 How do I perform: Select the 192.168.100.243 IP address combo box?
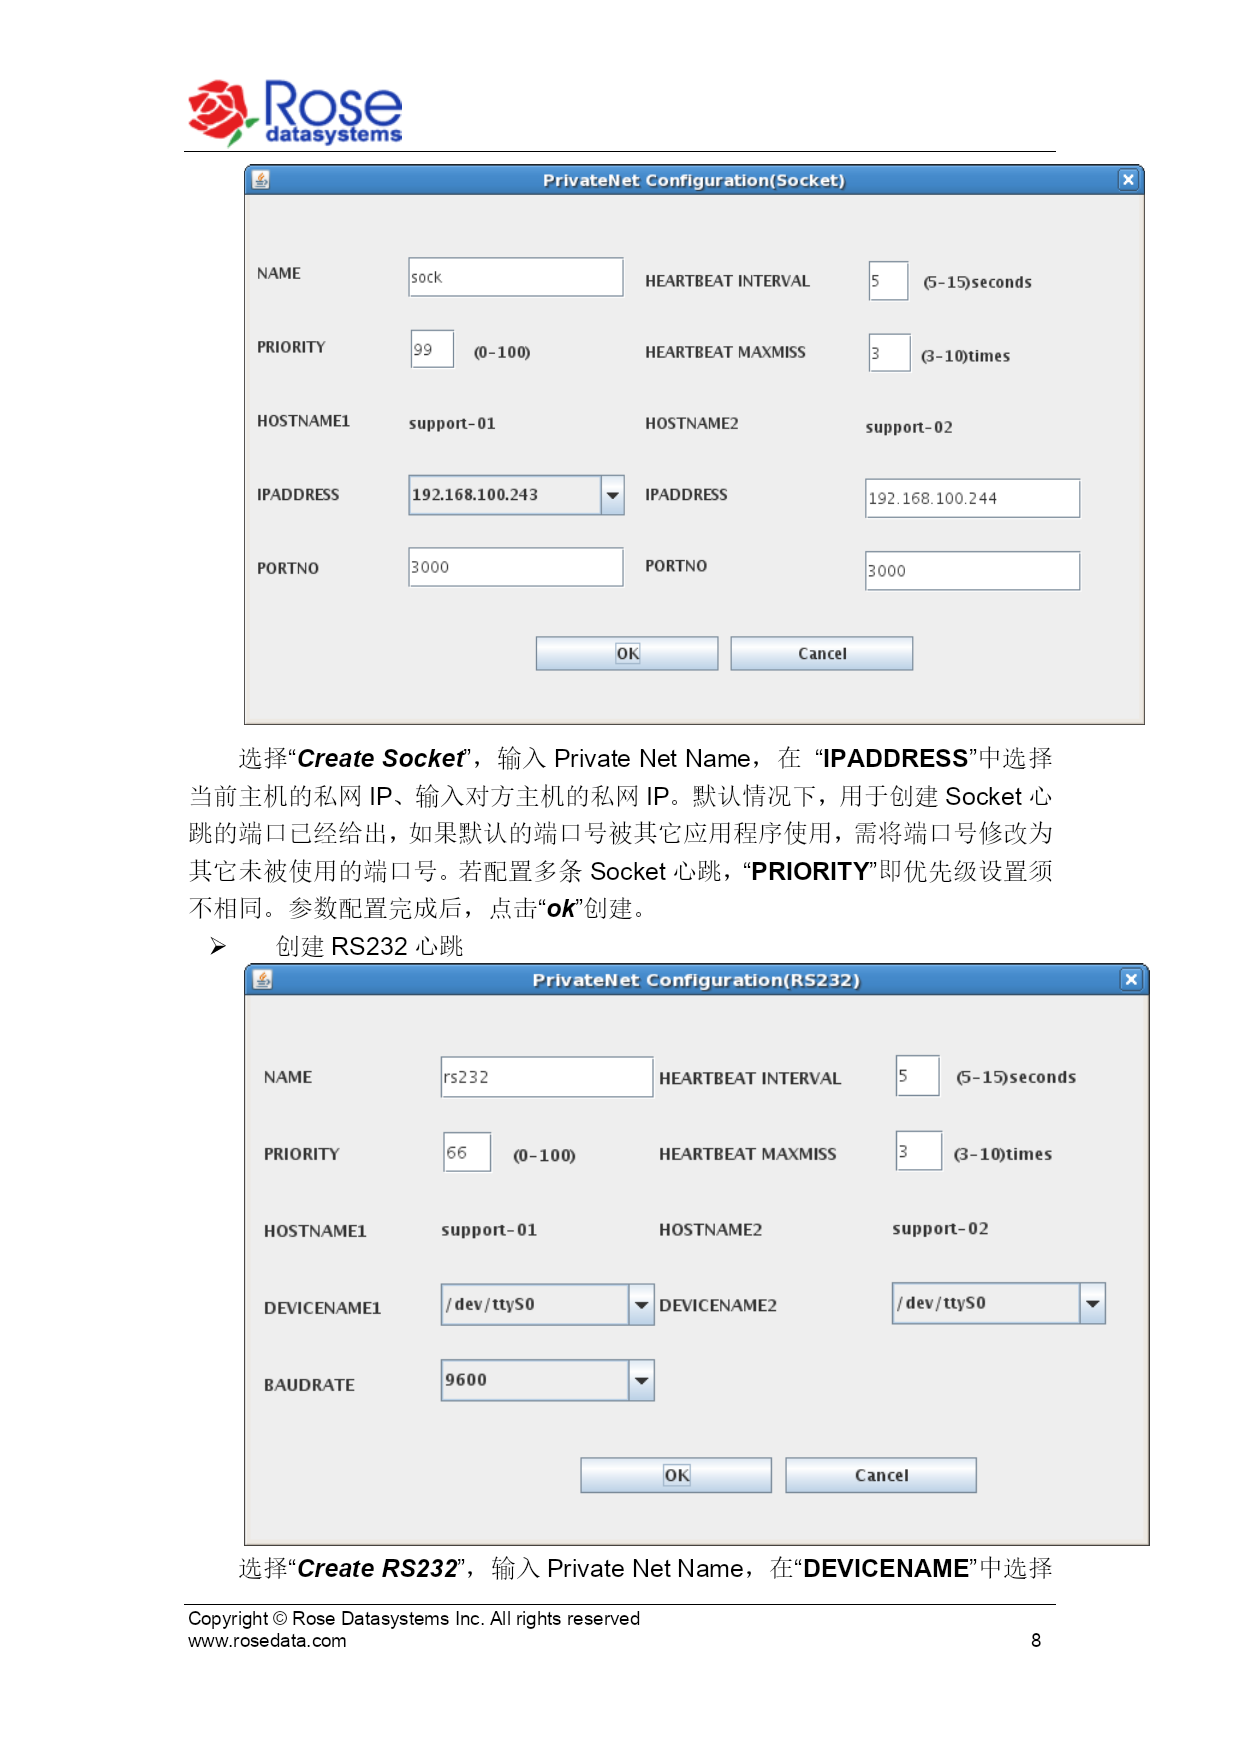point(516,495)
